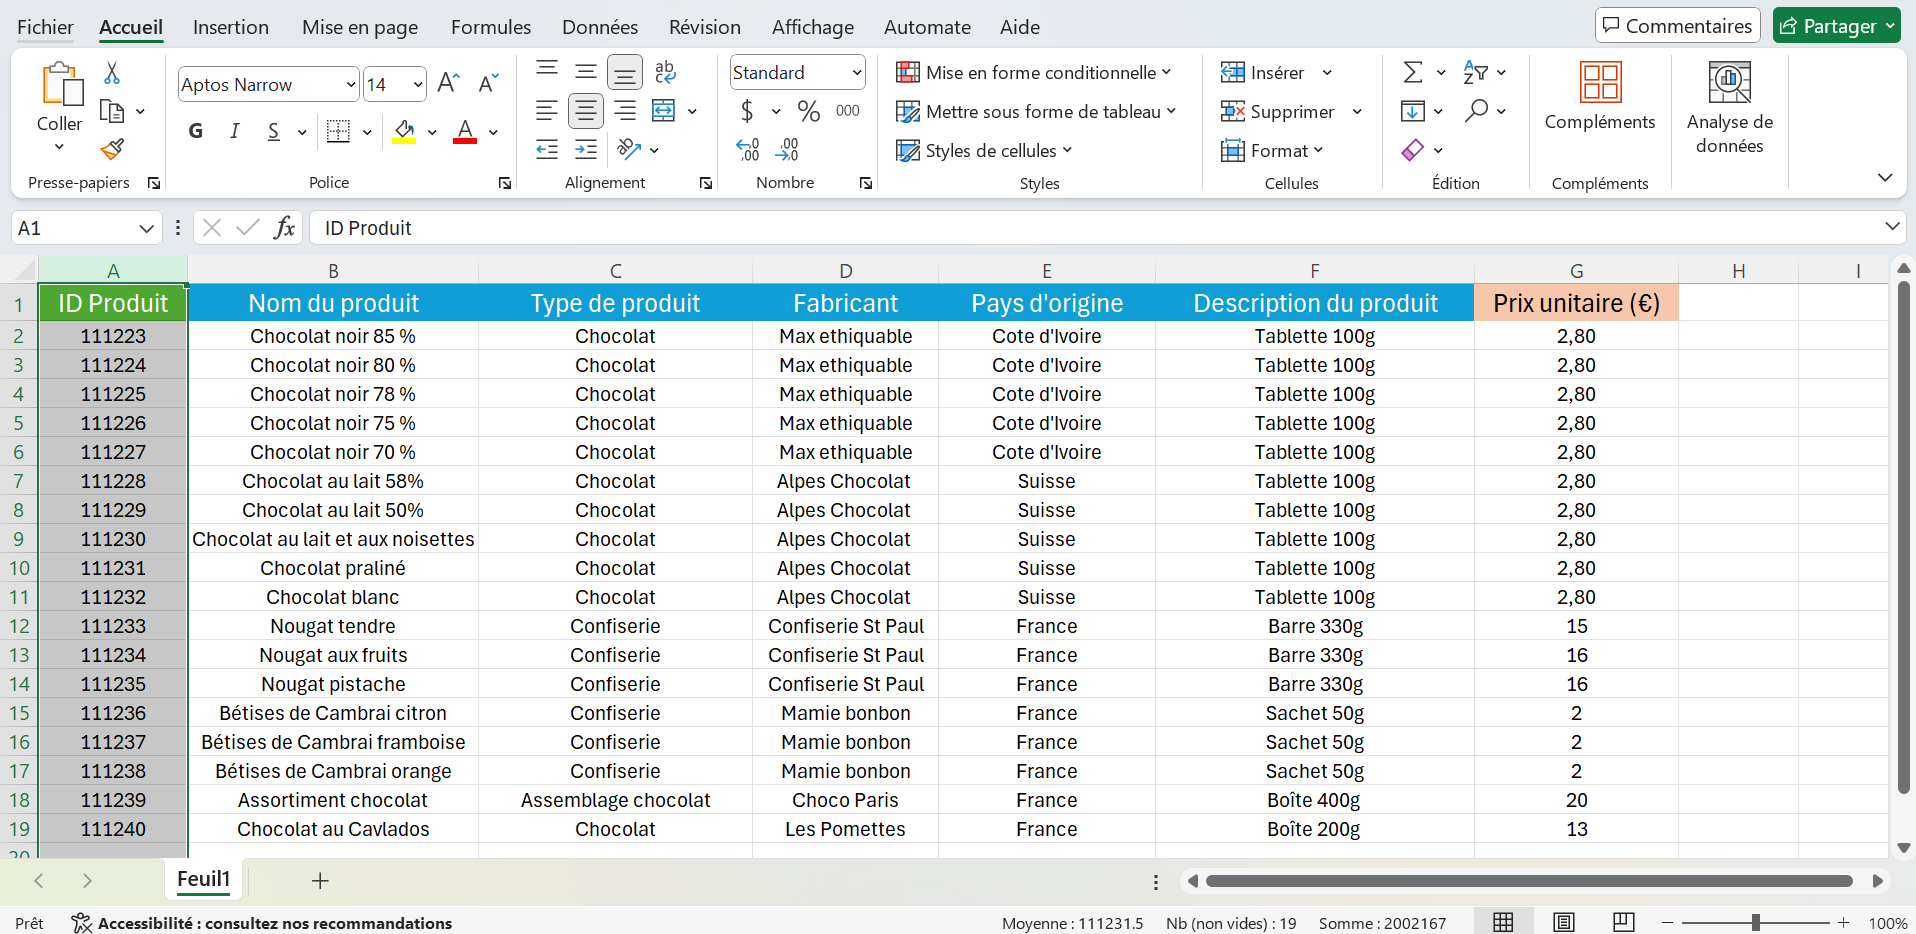The image size is (1916, 934).
Task: Switch to the Formules ribbon tab
Action: pos(490,27)
